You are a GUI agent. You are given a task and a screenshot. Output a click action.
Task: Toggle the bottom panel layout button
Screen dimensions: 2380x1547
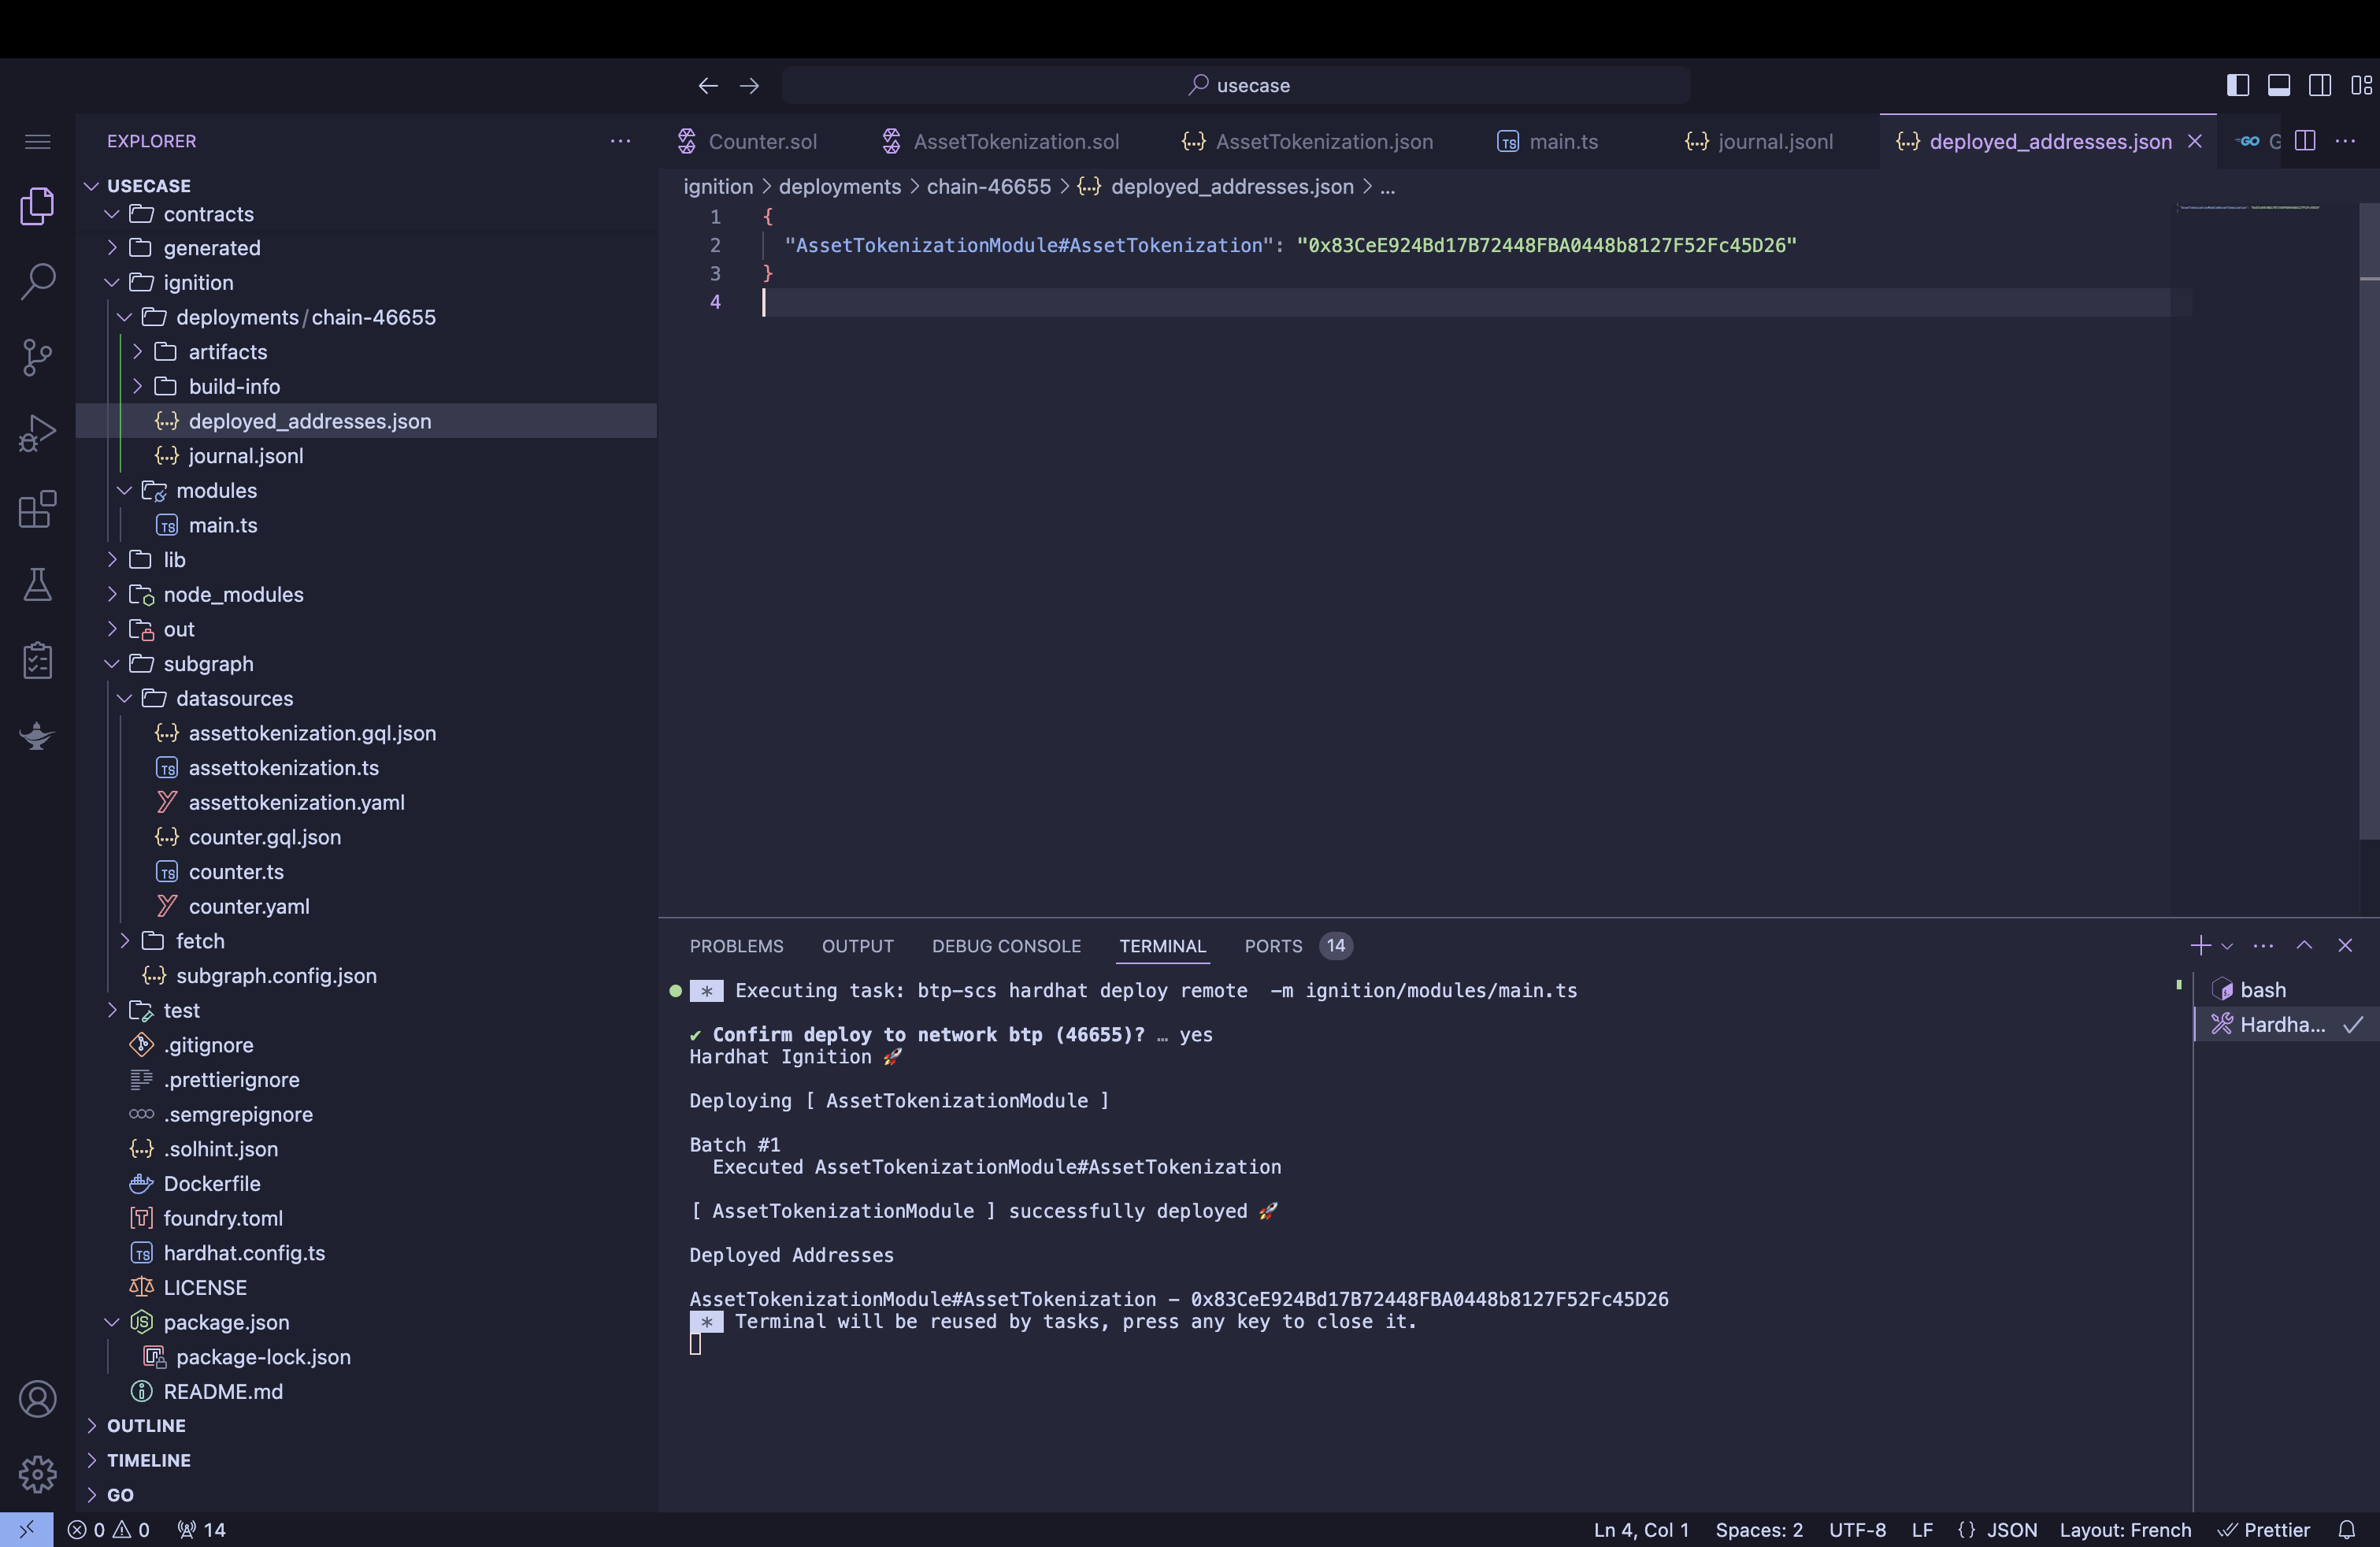coord(2279,85)
